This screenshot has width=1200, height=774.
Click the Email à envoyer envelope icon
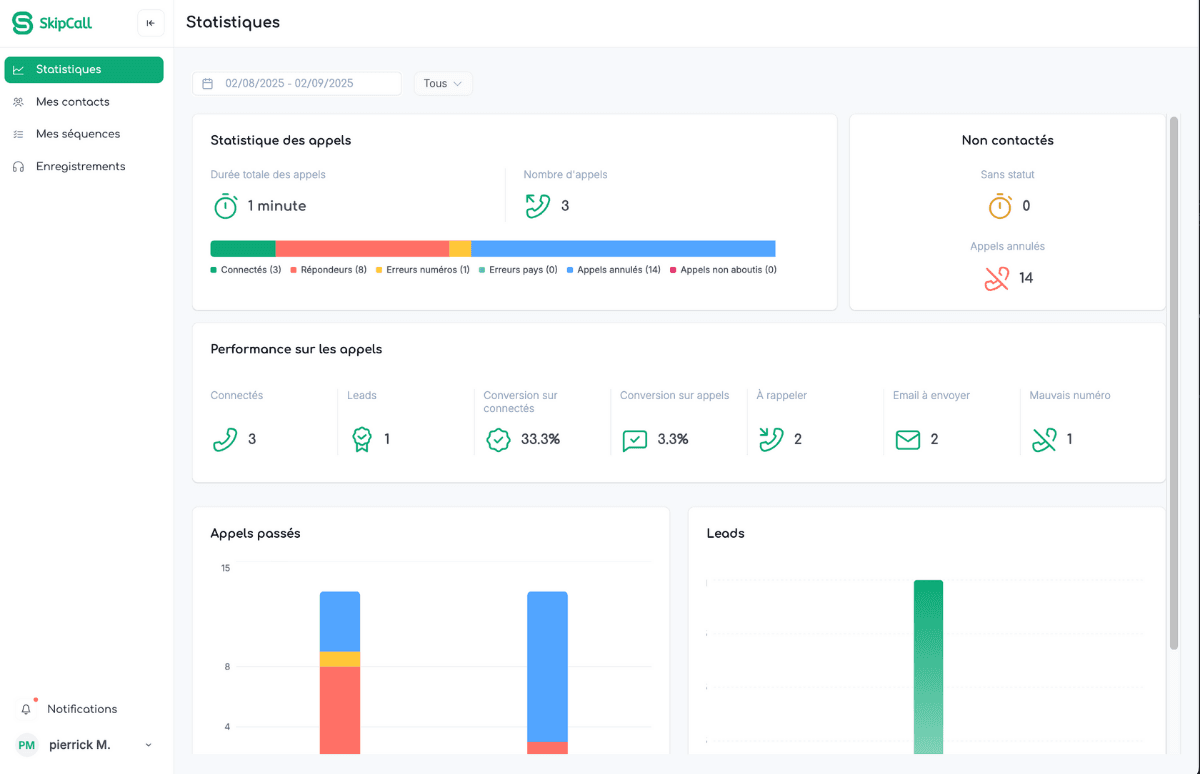(907, 439)
